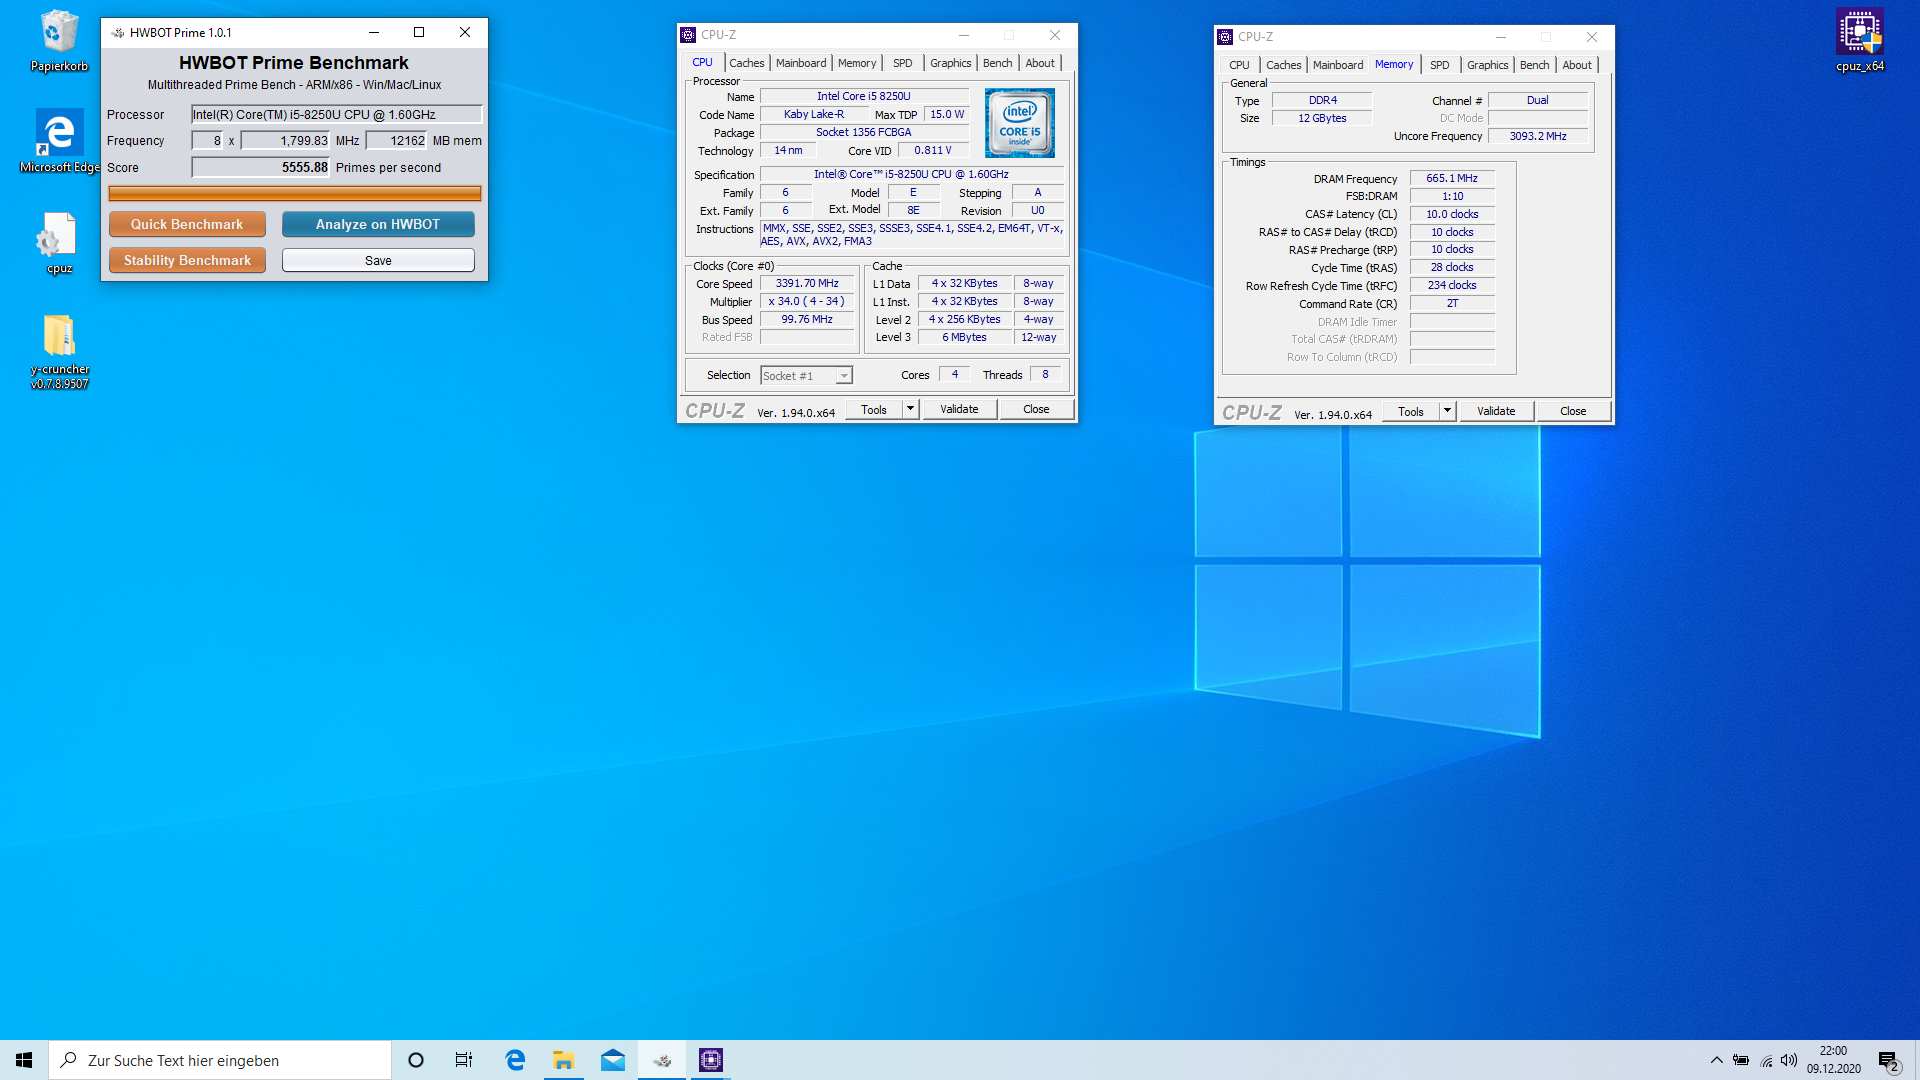Image resolution: width=1920 pixels, height=1080 pixels.
Task: Click the memory field showing 12162
Action: pos(396,141)
